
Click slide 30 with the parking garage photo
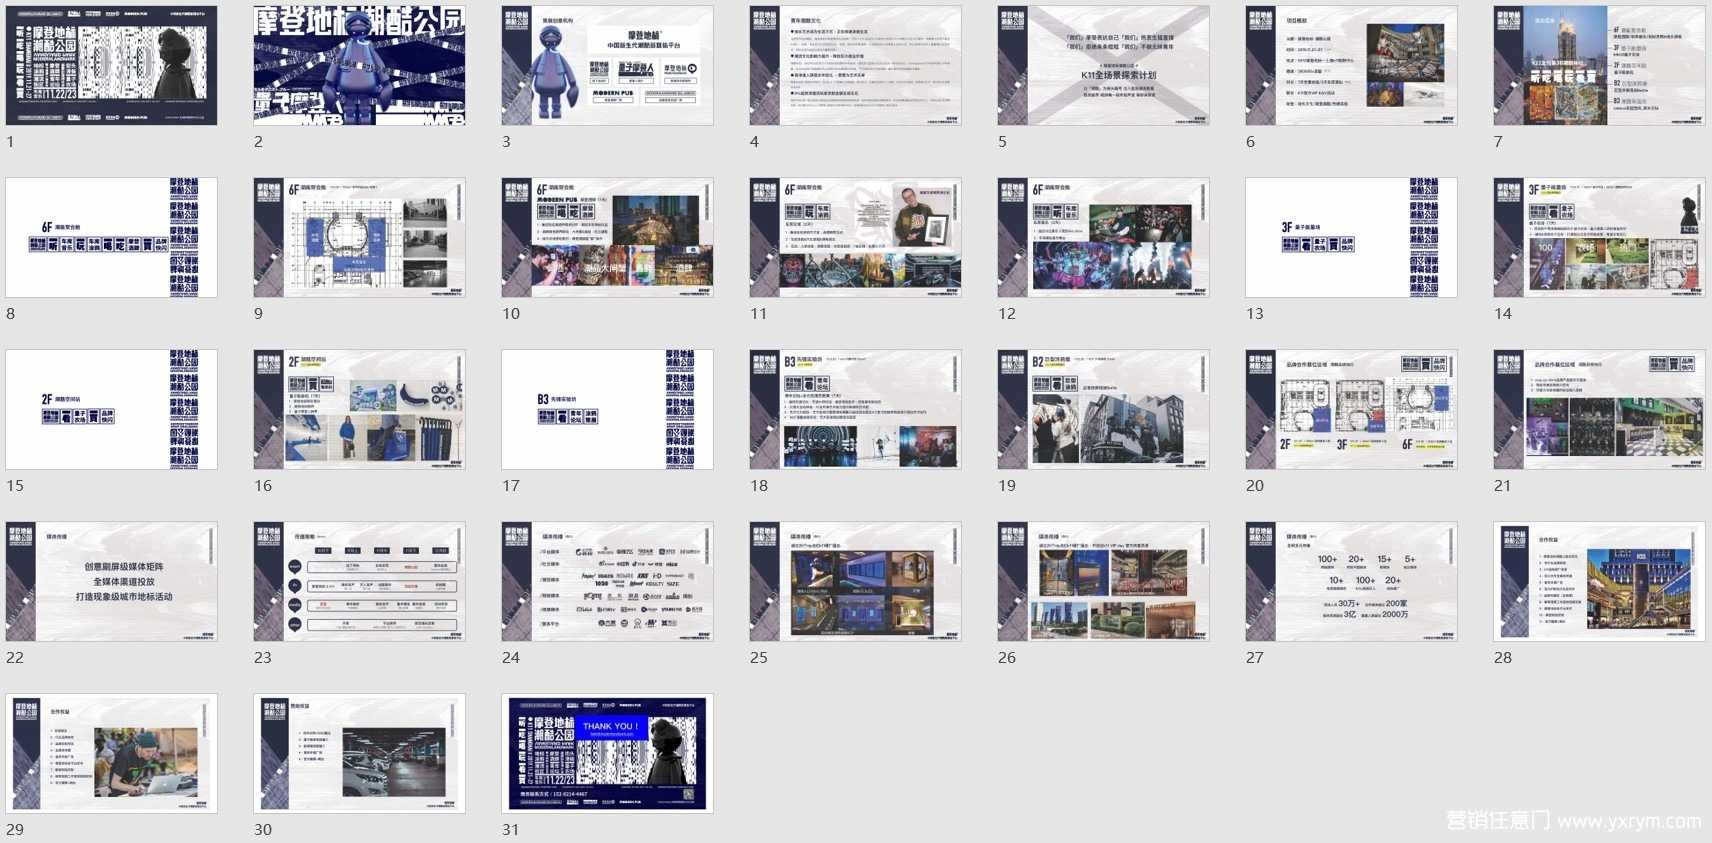click(360, 754)
